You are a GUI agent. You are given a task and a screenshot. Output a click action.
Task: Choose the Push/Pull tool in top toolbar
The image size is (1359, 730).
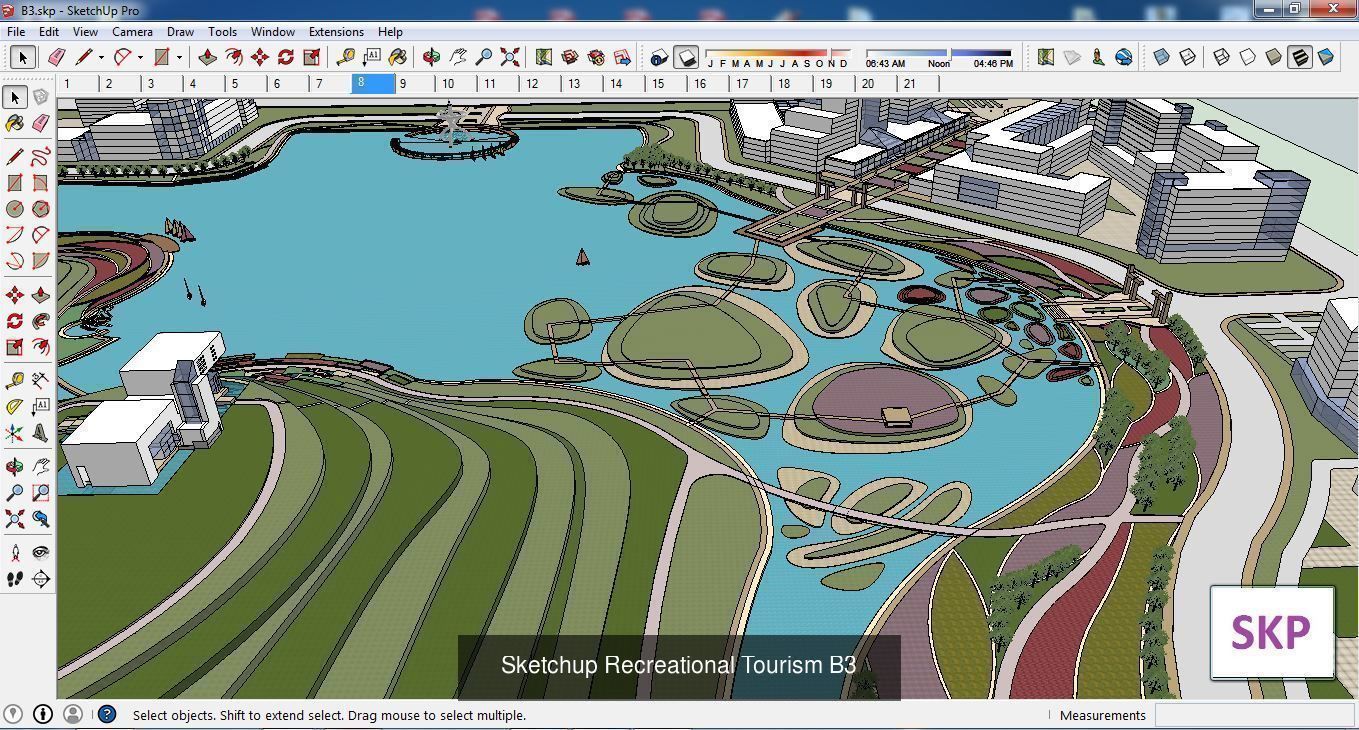207,57
